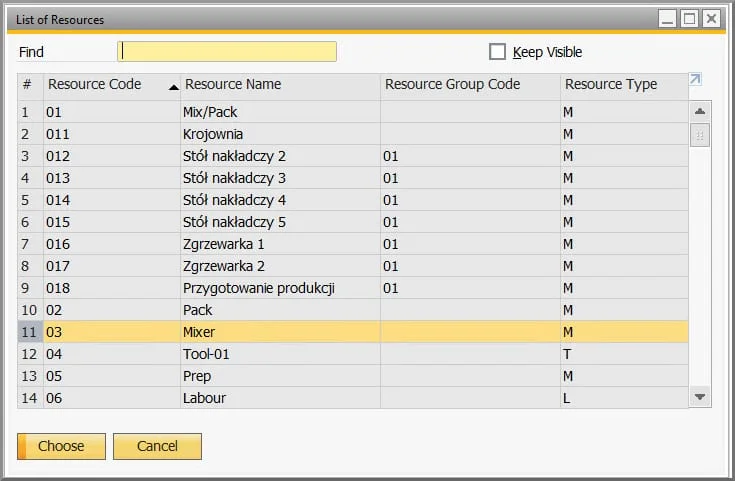735x481 pixels.
Task: Click the scroll up arrow in resources list
Action: [x=700, y=112]
